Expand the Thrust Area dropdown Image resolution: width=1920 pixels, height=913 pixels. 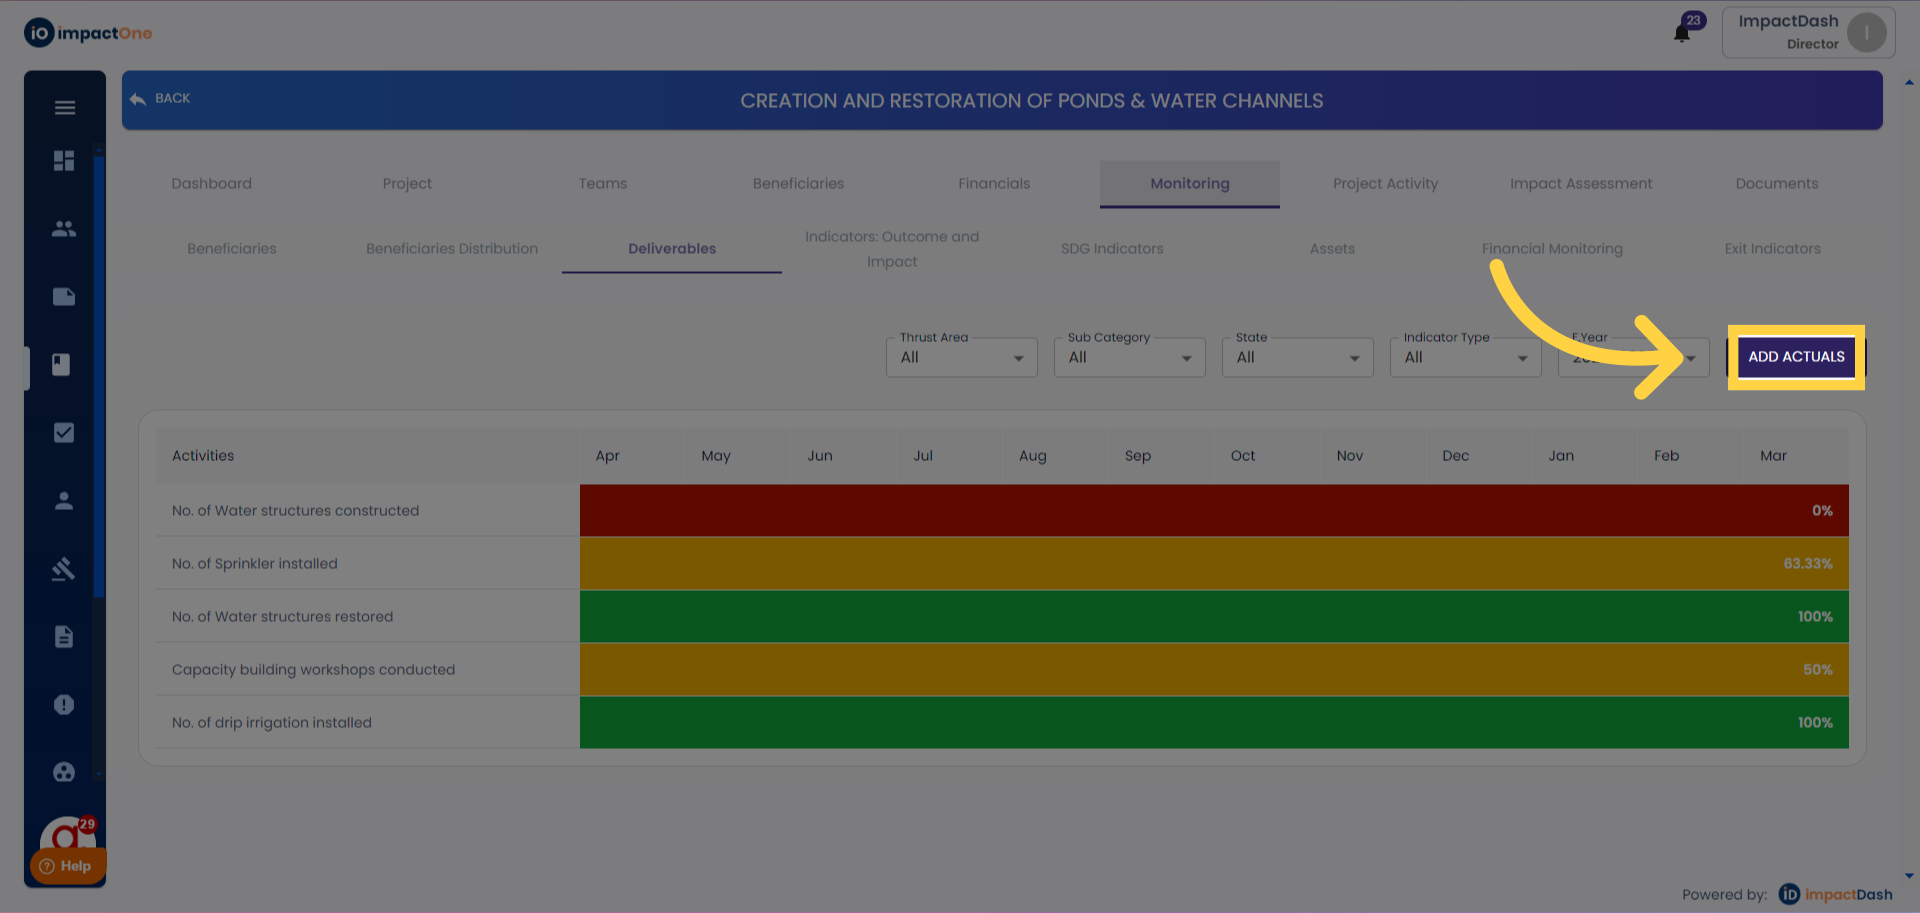962,357
